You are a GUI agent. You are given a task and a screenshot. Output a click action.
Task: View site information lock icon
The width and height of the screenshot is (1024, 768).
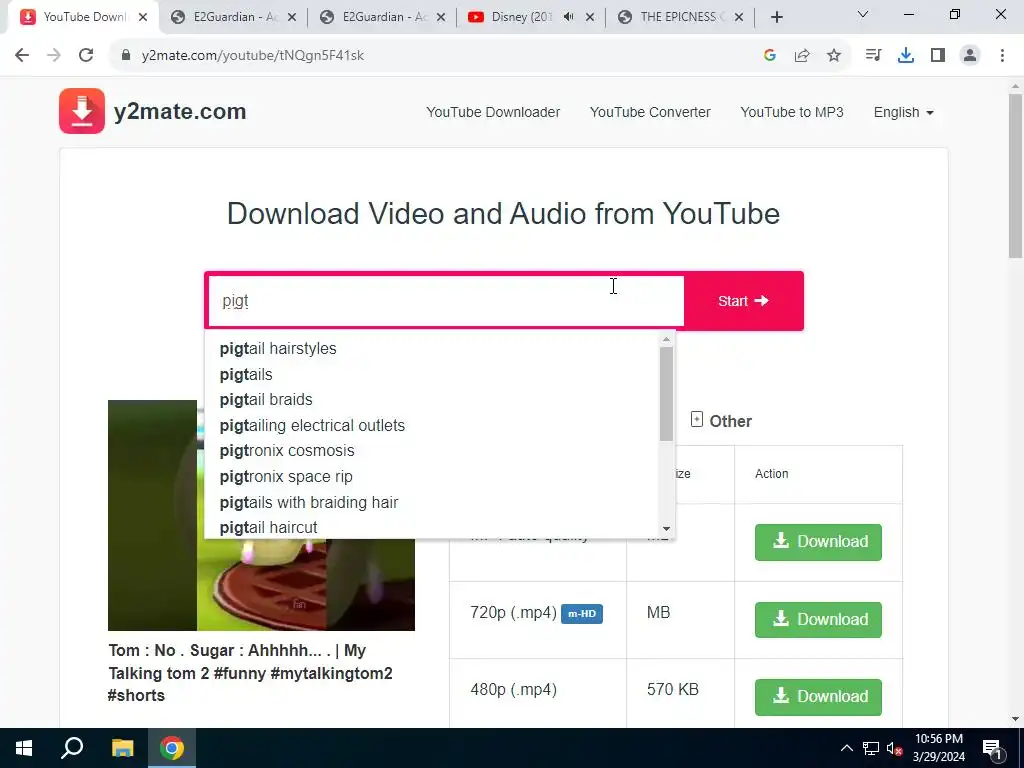pyautogui.click(x=126, y=56)
